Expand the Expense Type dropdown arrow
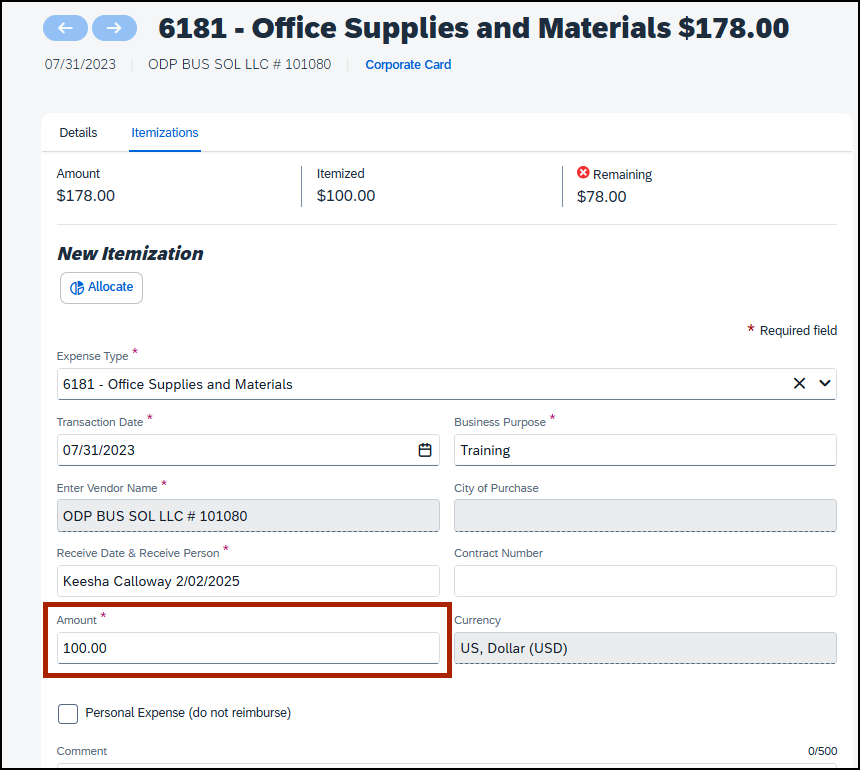This screenshot has width=860, height=770. pos(824,383)
